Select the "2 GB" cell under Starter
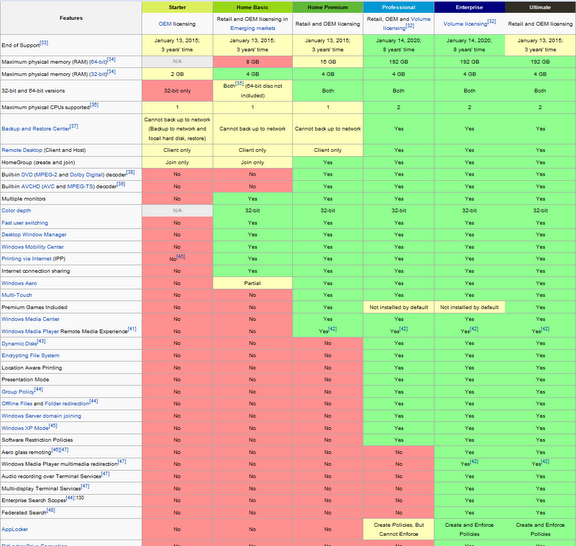 [177, 74]
